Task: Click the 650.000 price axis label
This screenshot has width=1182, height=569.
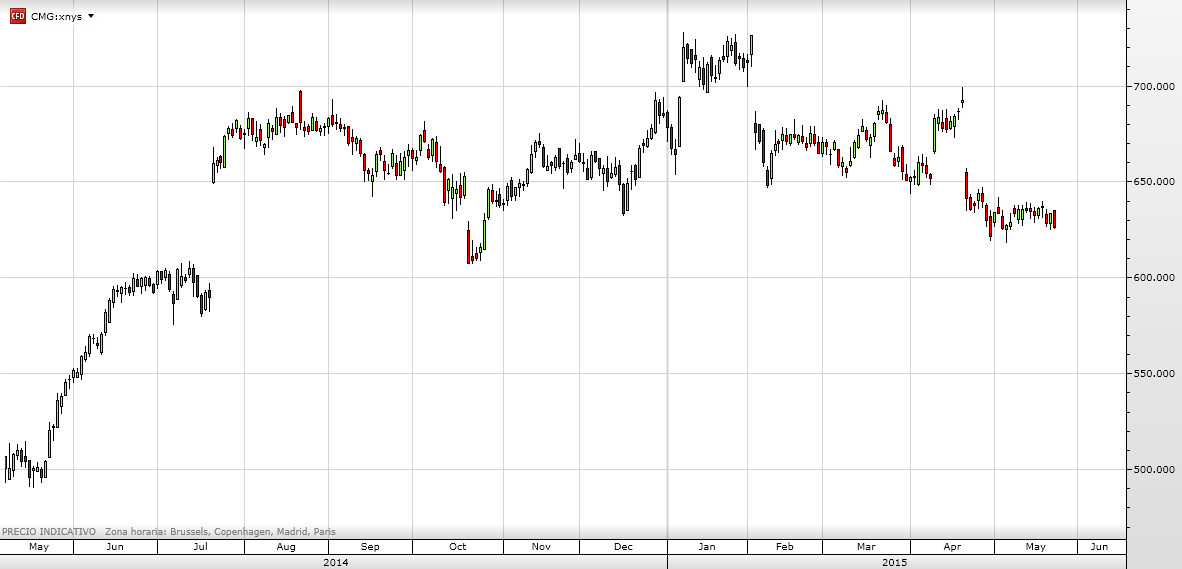Action: [x=1153, y=182]
